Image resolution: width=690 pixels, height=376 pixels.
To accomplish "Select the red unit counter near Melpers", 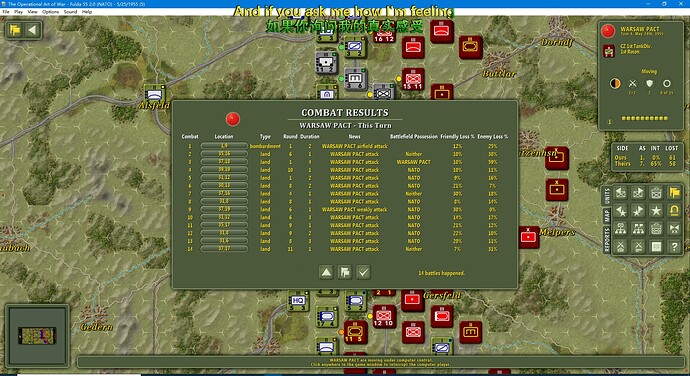I will tap(528, 237).
